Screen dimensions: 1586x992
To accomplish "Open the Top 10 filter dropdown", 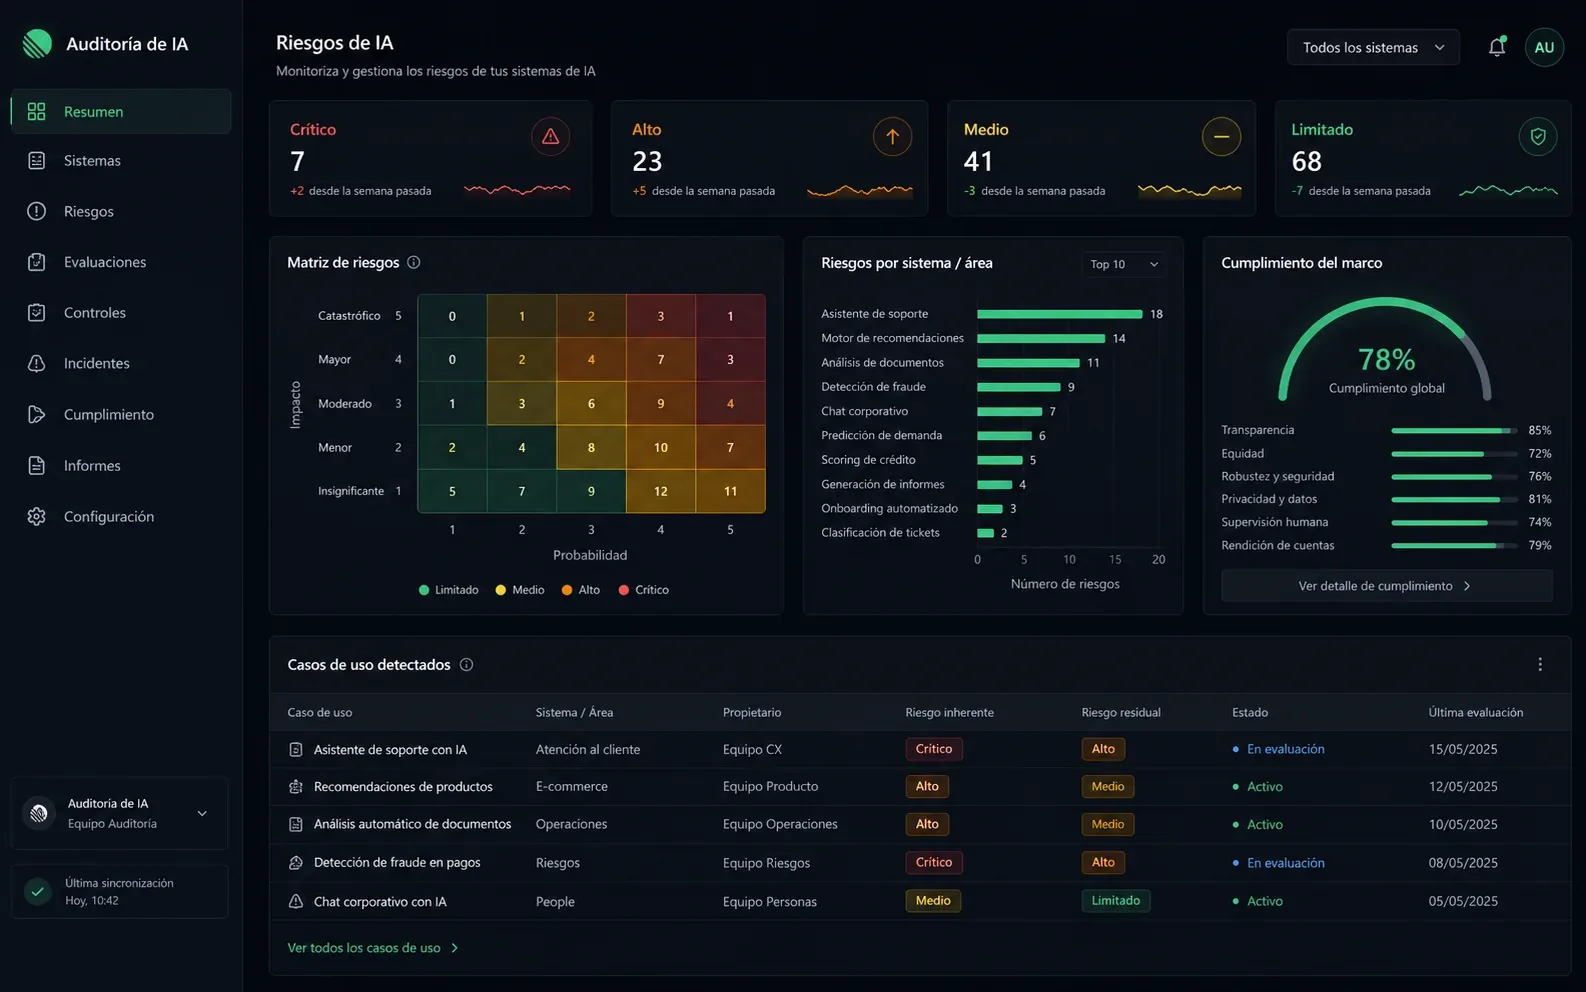I will (x=1124, y=264).
